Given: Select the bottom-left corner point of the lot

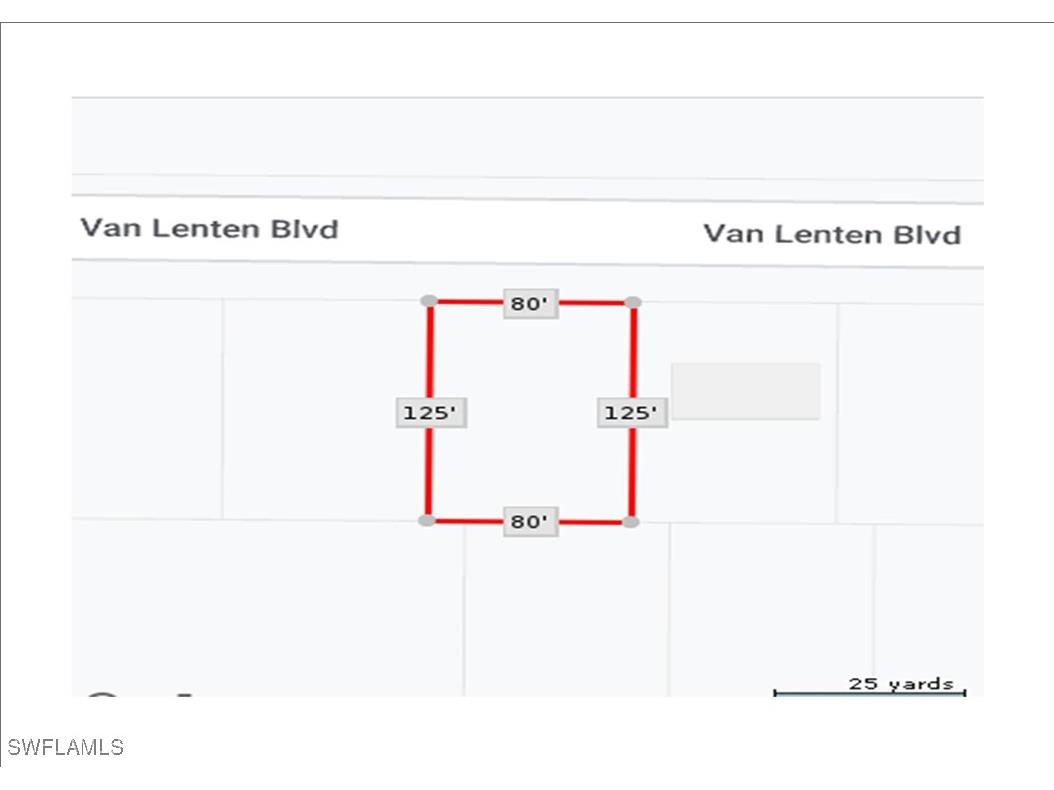Looking at the screenshot, I should tap(427, 520).
